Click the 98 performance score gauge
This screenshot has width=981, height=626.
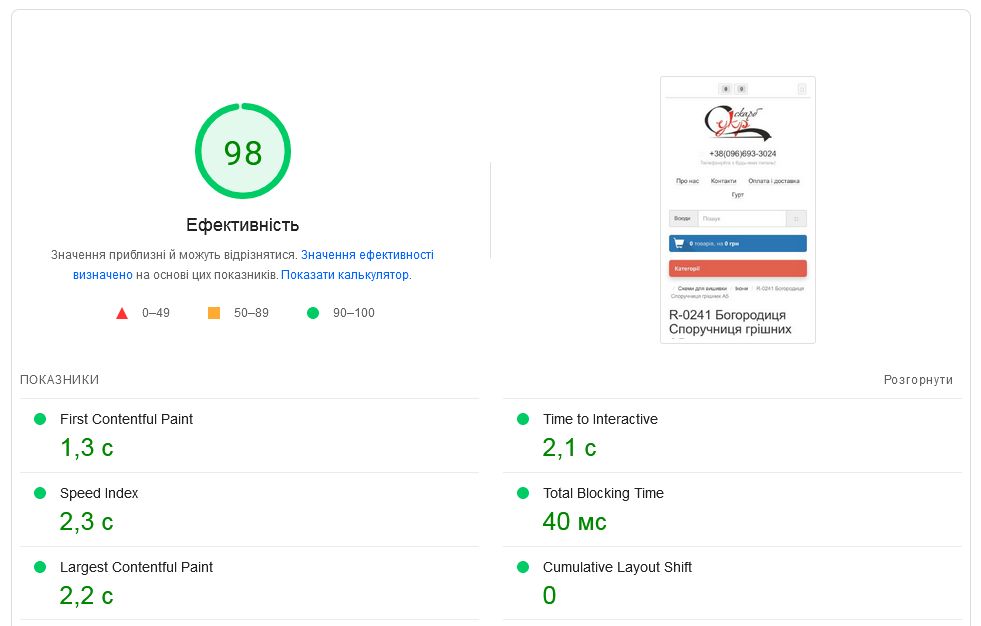tap(243, 152)
